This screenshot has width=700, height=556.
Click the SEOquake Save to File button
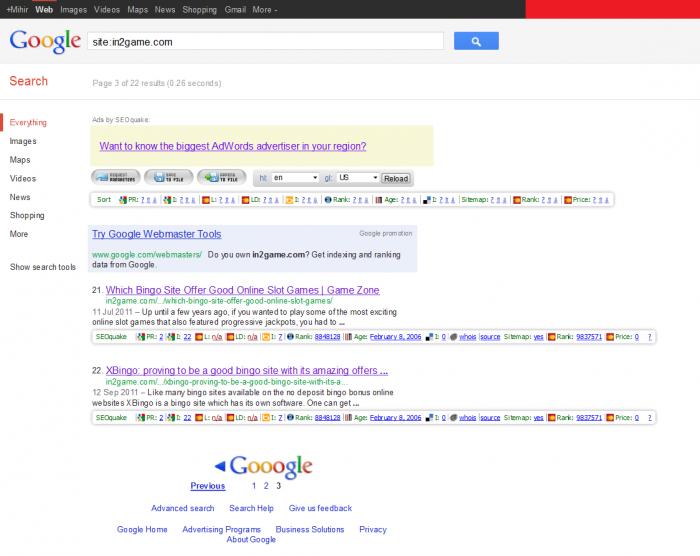[x=169, y=177]
